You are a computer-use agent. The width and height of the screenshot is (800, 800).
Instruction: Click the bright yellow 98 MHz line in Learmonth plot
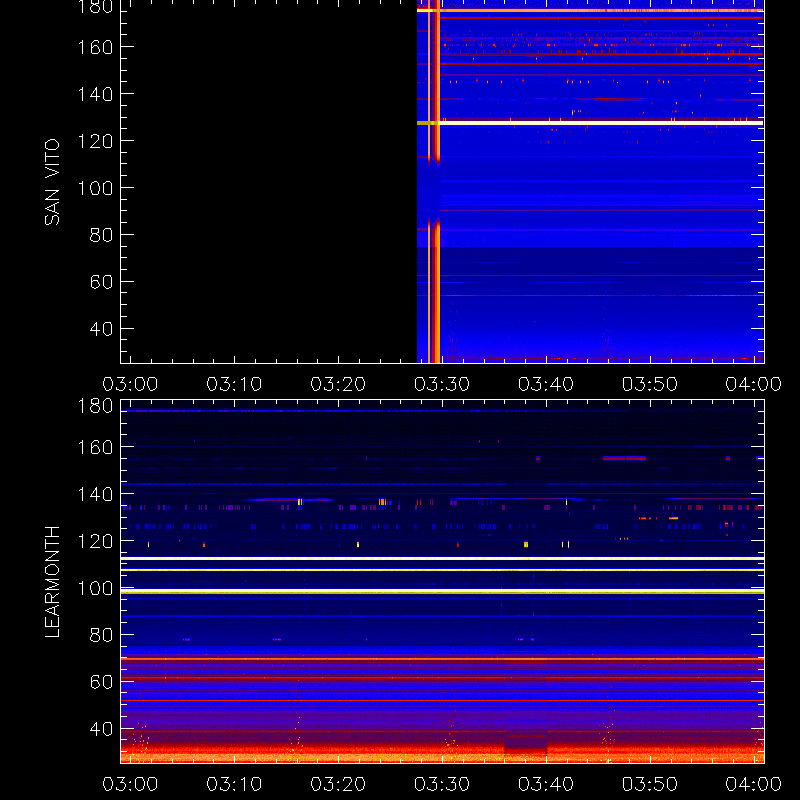[x=442, y=592]
